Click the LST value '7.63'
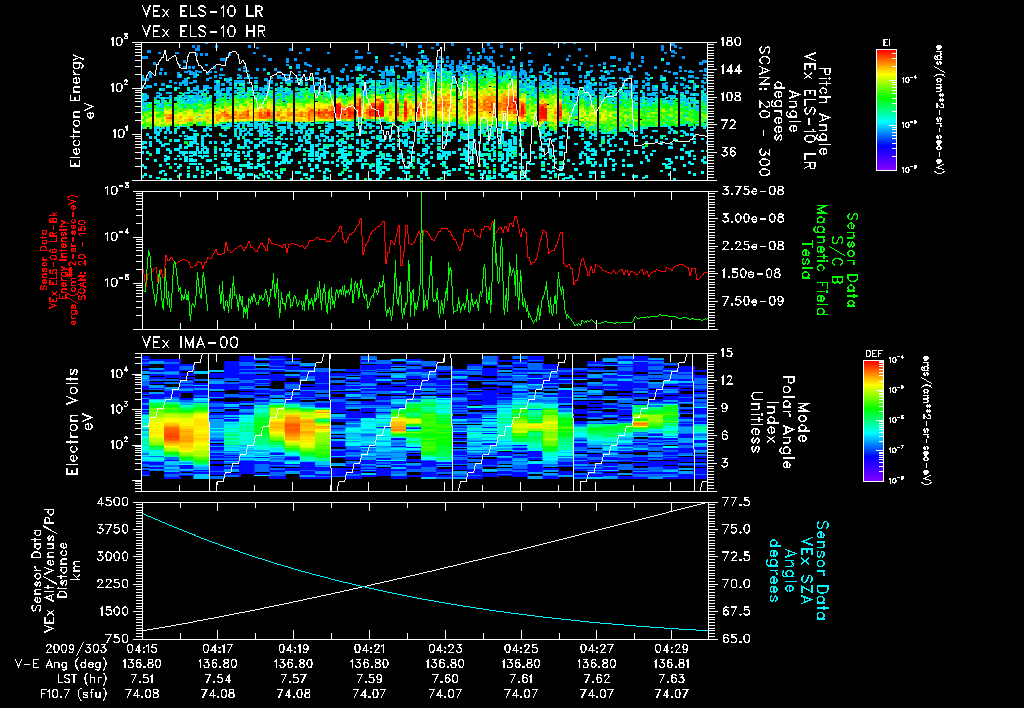The width and height of the screenshot is (1024, 708). click(672, 679)
